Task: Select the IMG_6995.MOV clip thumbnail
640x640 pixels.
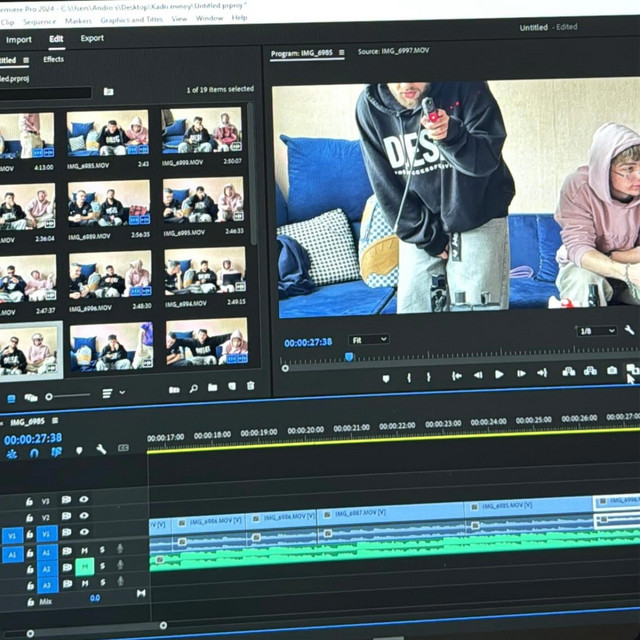Action: pos(203,200)
